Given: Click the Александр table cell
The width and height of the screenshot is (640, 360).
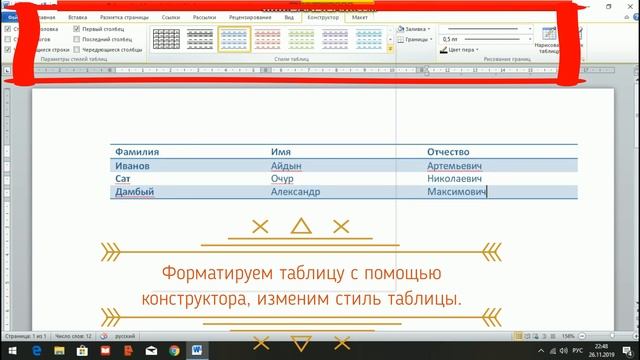Looking at the screenshot, I should (x=296, y=191).
